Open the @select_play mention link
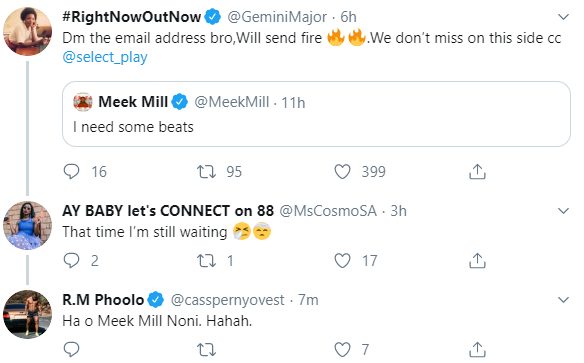The height and width of the screenshot is (363, 584). tap(105, 57)
